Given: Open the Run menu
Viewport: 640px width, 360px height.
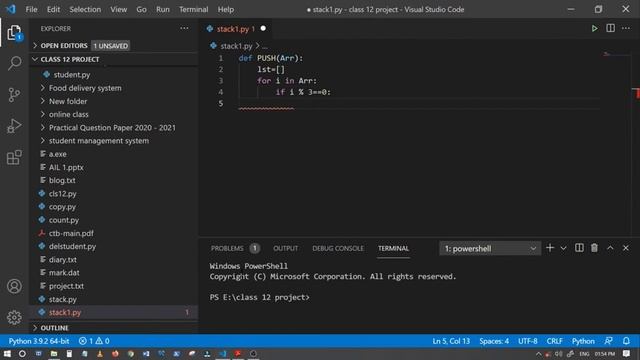Looking at the screenshot, I should tap(162, 9).
